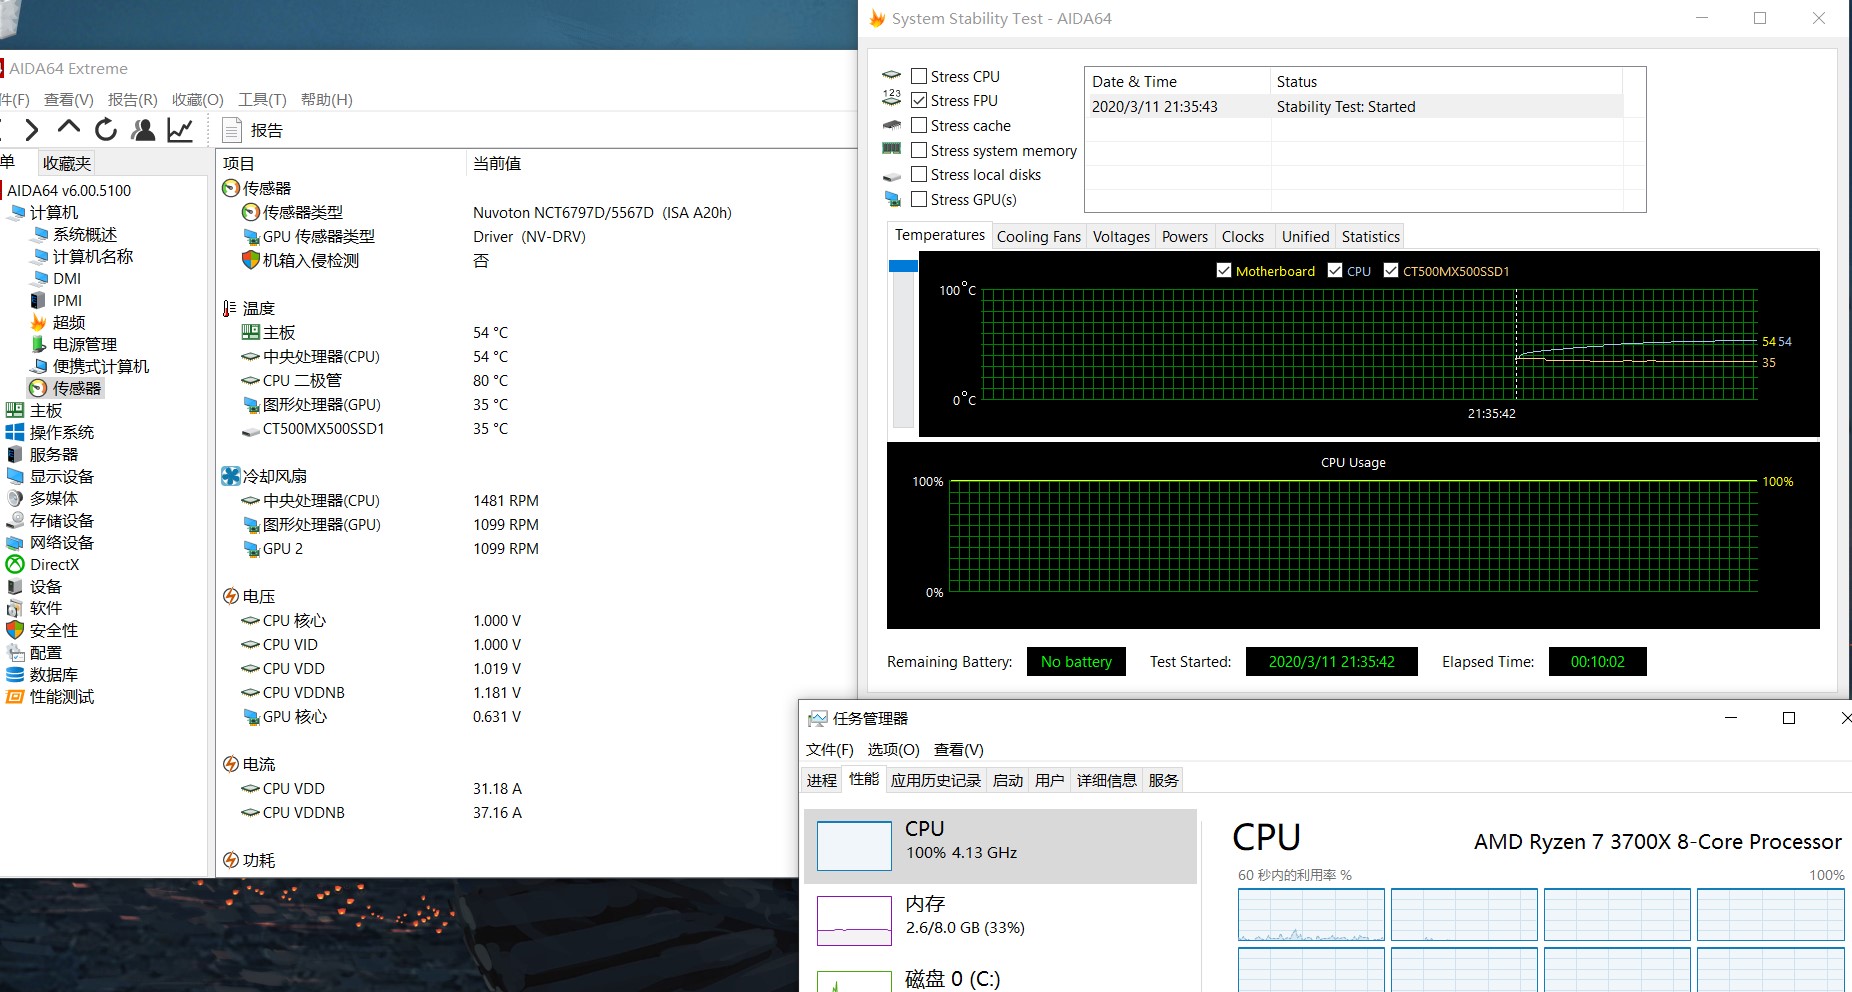Click the 报告 report icon
This screenshot has width=1852, height=992.
(232, 130)
